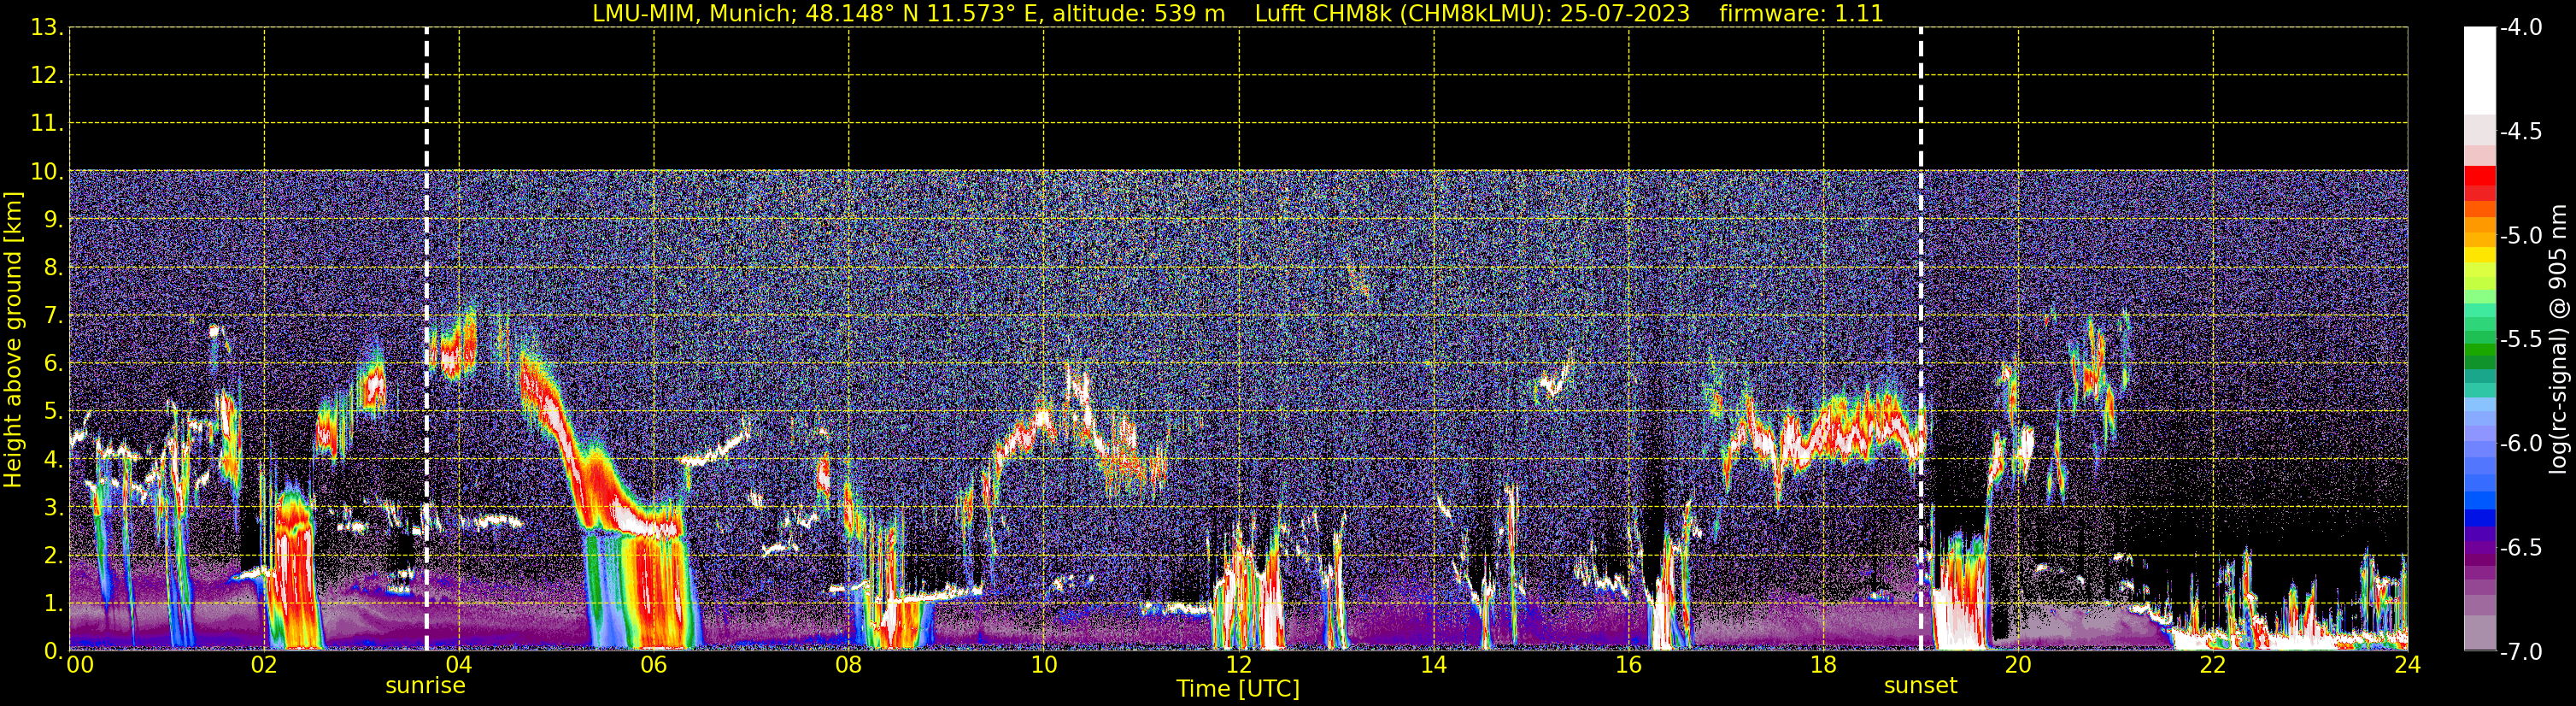Screen dimensions: 2576x706
Task: Pick the bright blue segment of the colorbar
Action: 2479,500
